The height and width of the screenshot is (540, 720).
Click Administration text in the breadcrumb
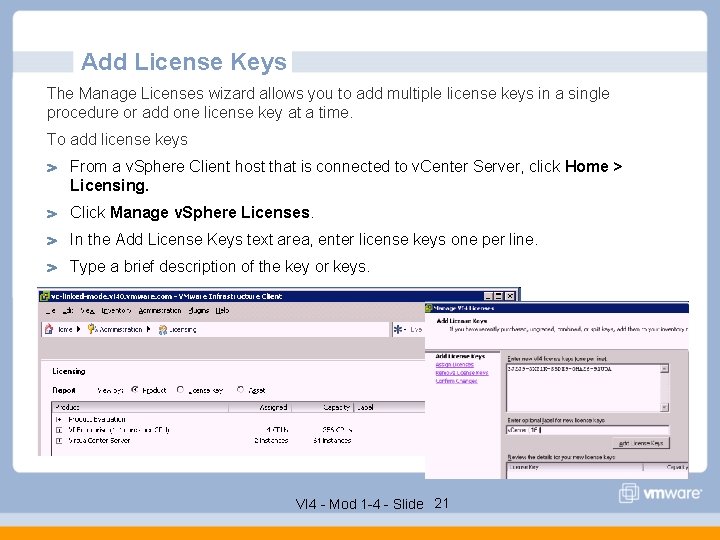[x=121, y=329]
